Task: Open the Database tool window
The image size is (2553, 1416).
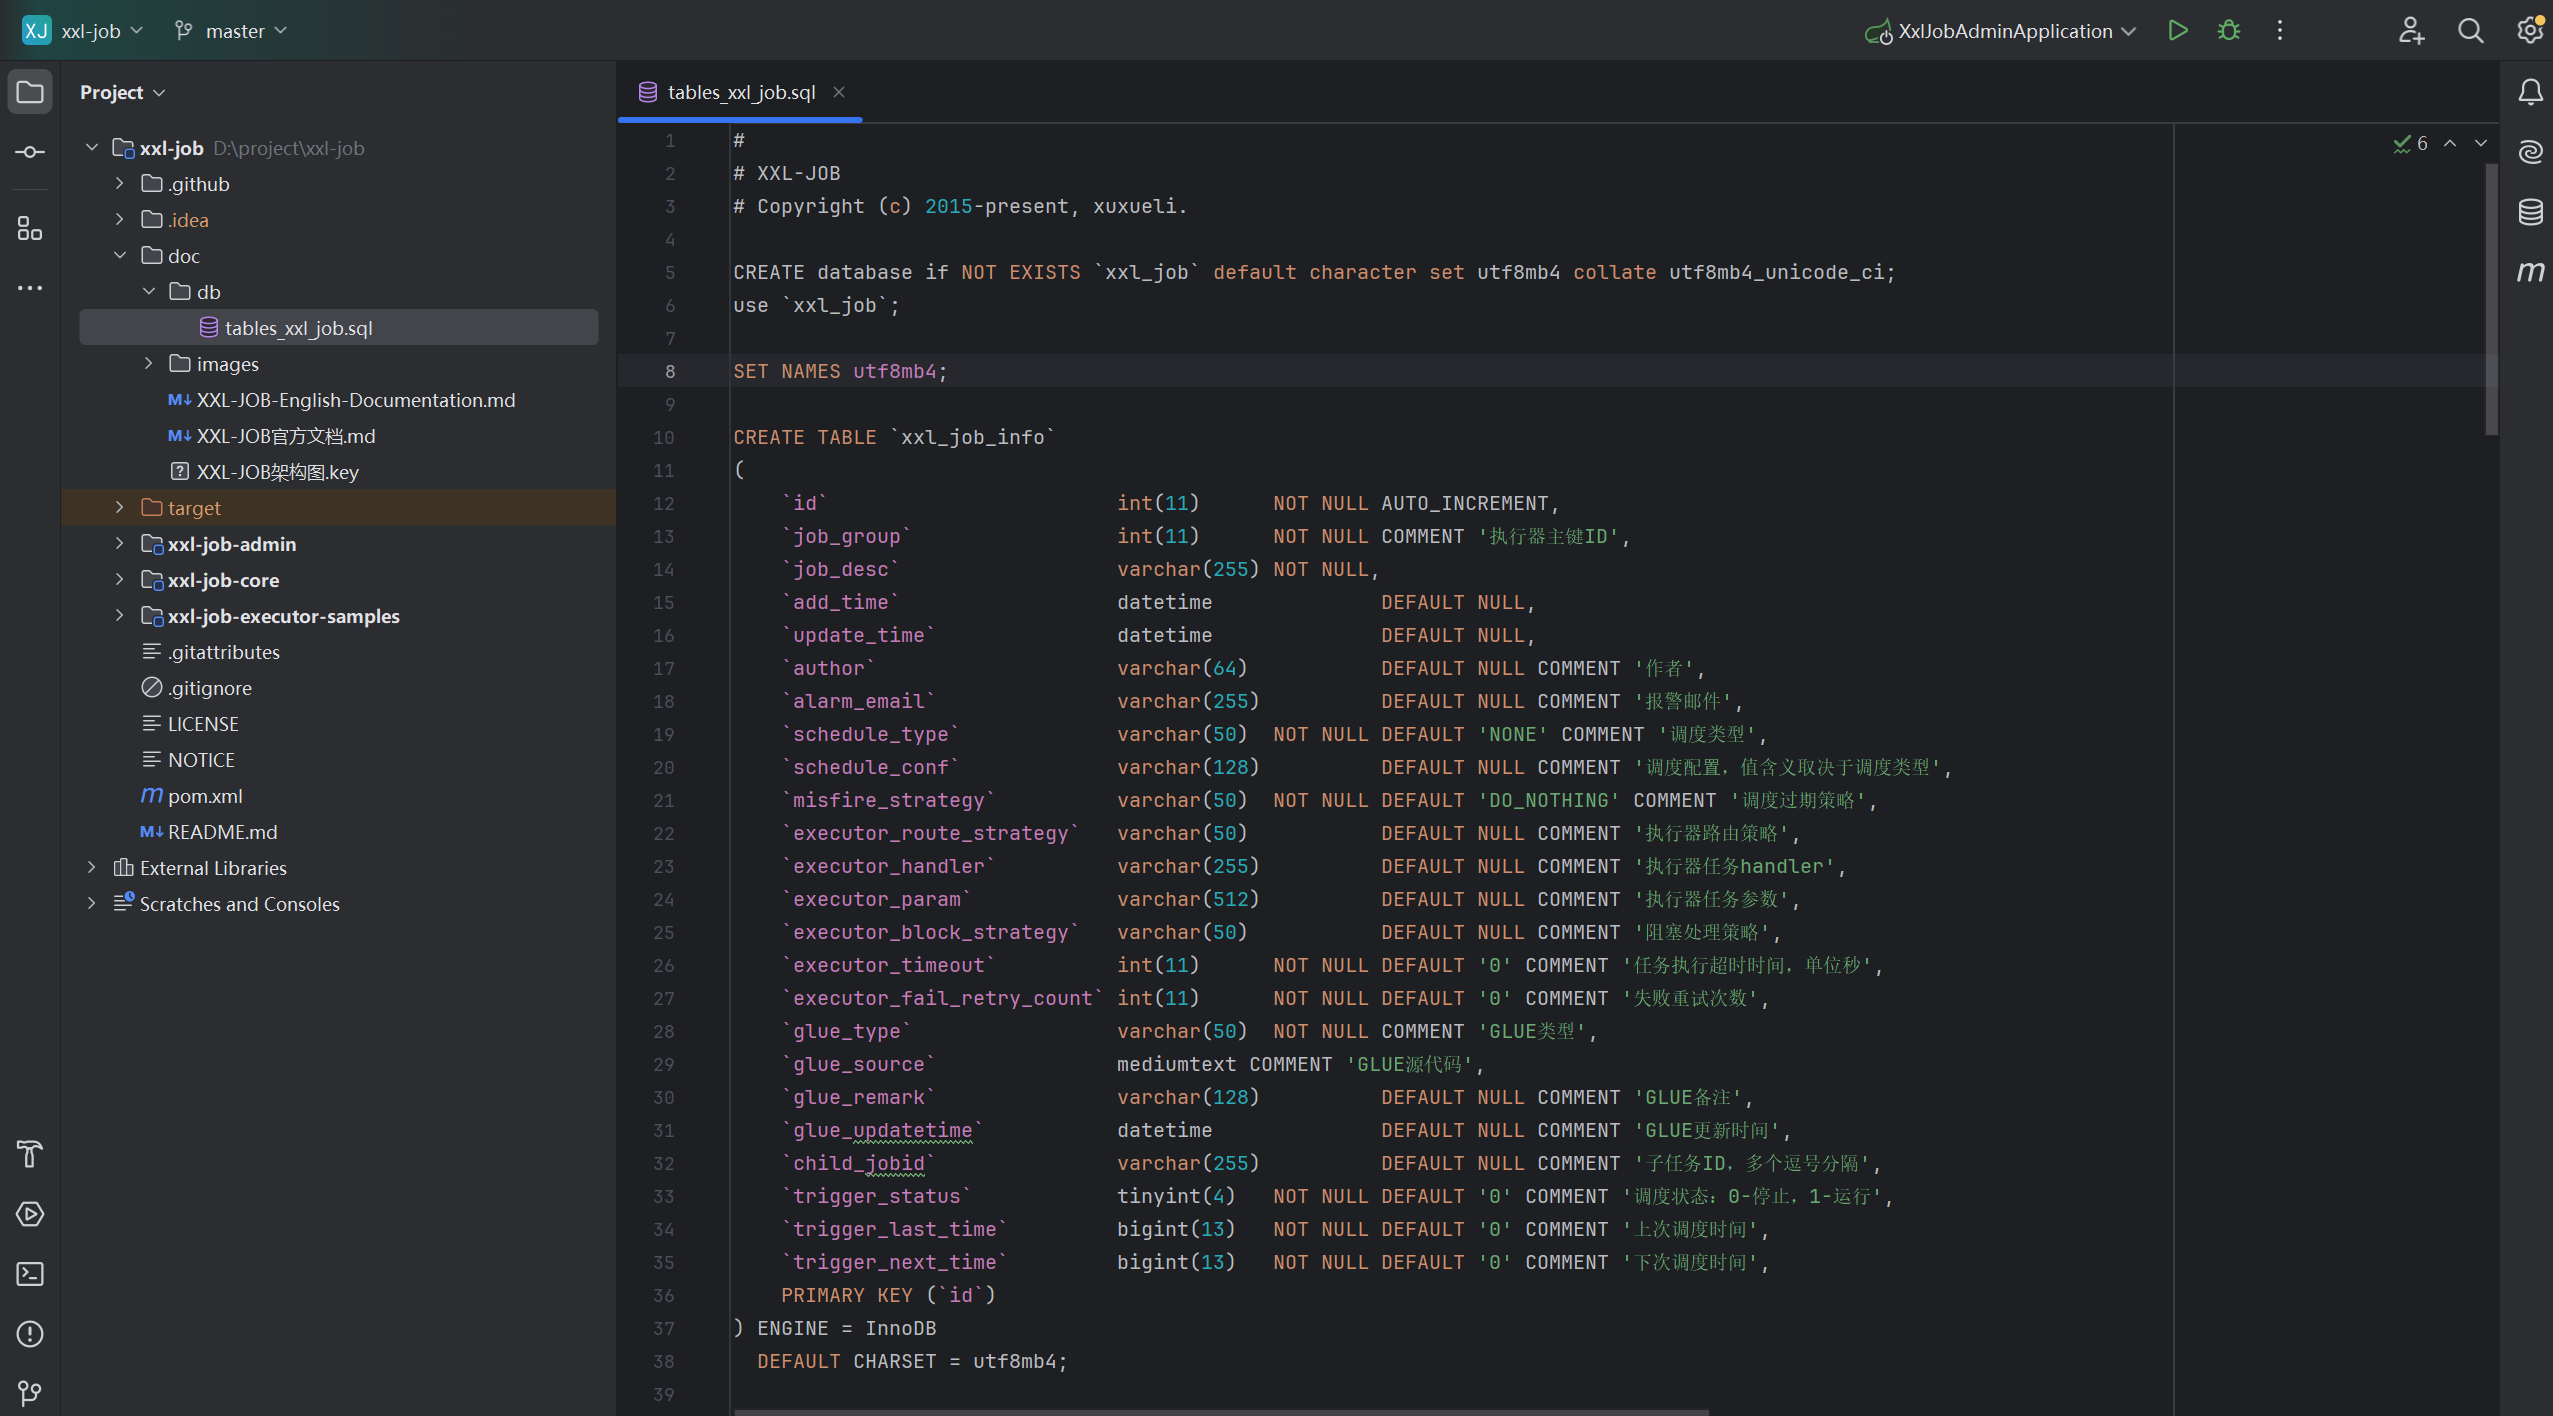Action: coord(2530,212)
